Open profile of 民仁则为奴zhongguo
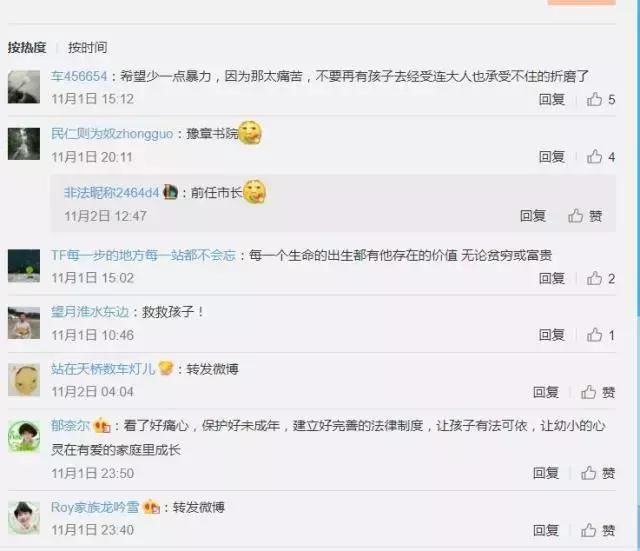640x551 pixels. tap(112, 134)
